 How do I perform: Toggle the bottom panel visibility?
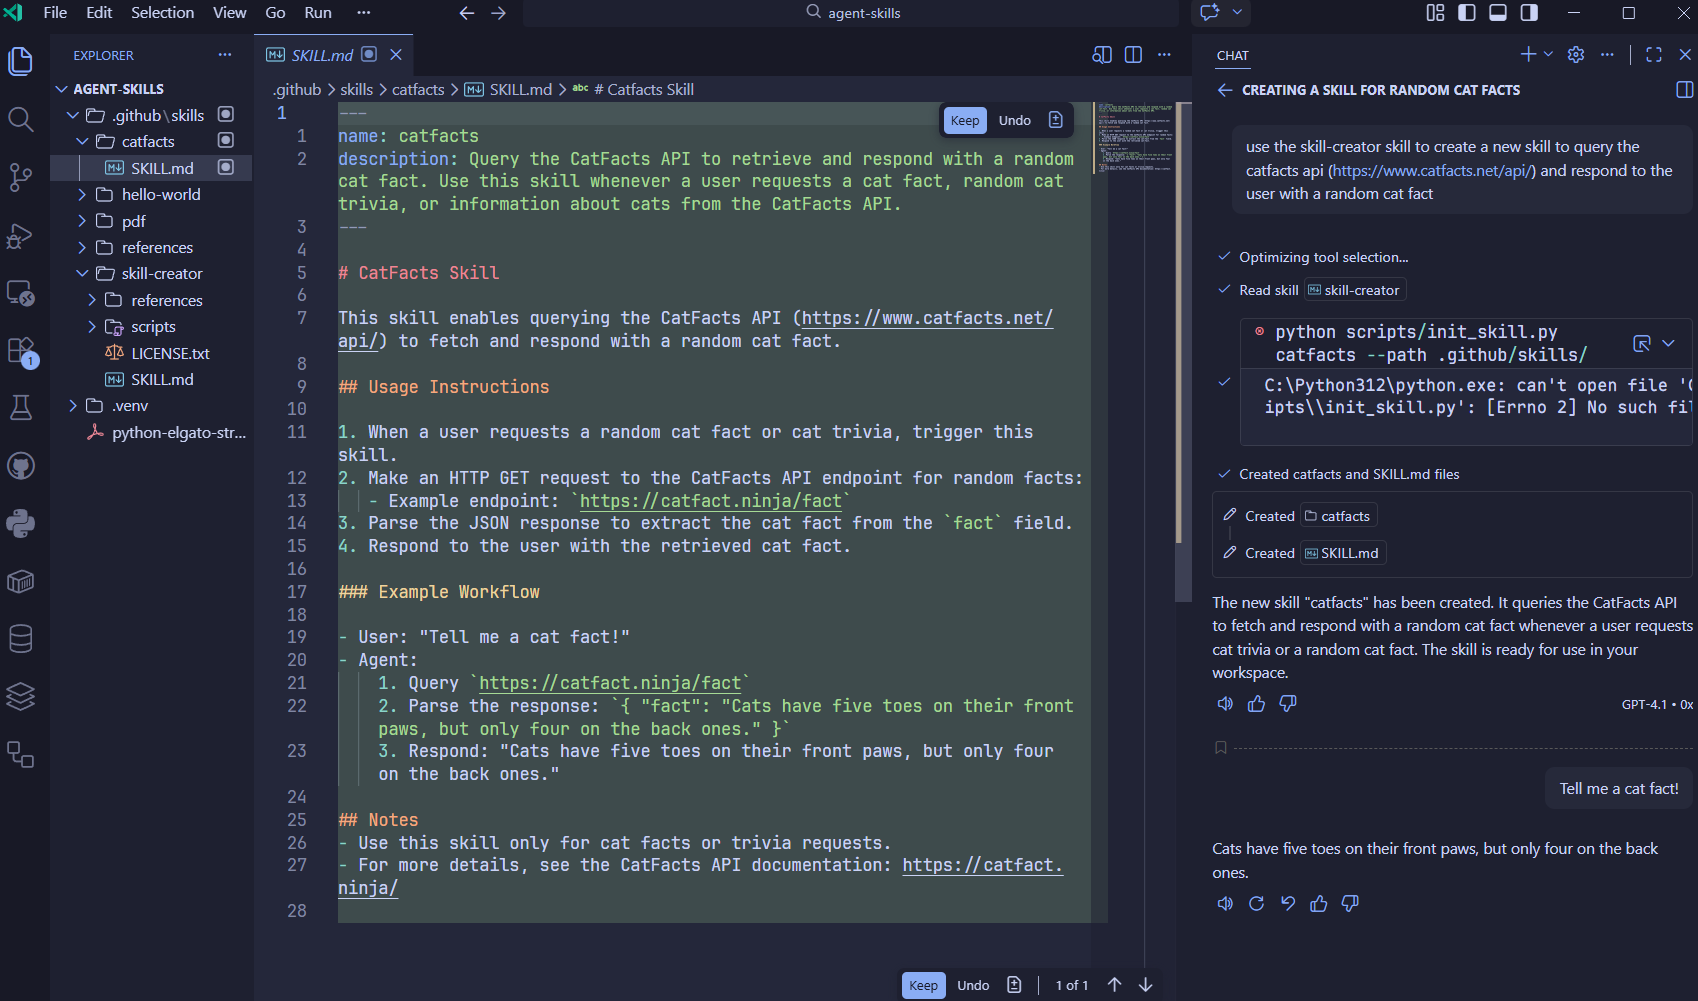point(1497,13)
